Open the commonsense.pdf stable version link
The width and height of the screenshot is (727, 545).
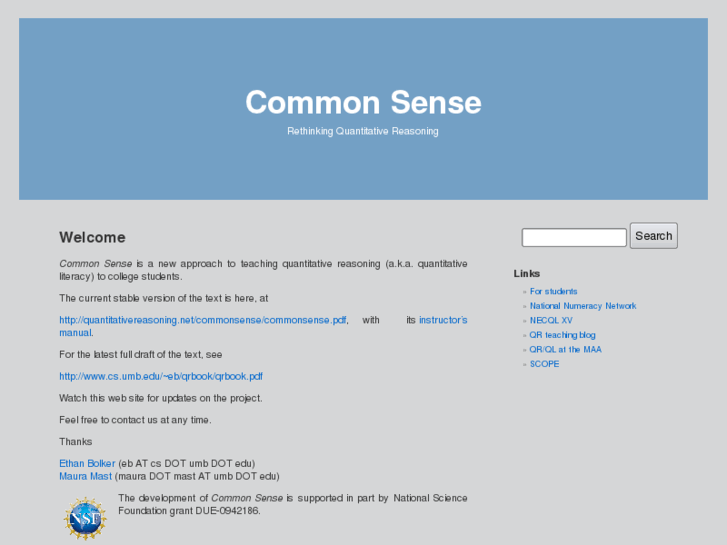tap(203, 320)
